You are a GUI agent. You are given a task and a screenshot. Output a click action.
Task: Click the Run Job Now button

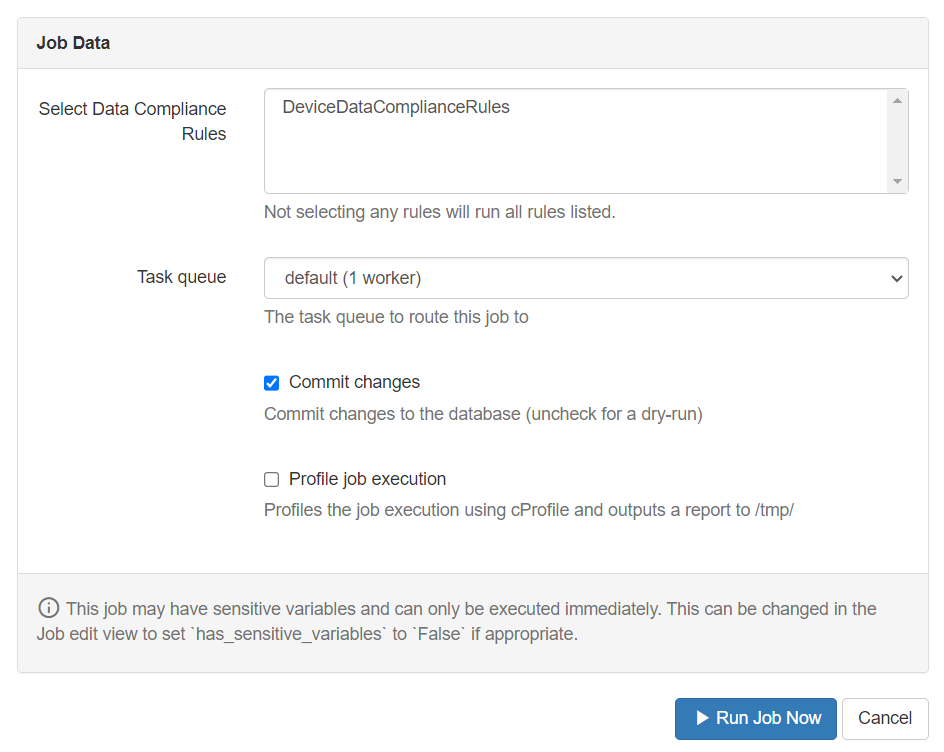755,718
